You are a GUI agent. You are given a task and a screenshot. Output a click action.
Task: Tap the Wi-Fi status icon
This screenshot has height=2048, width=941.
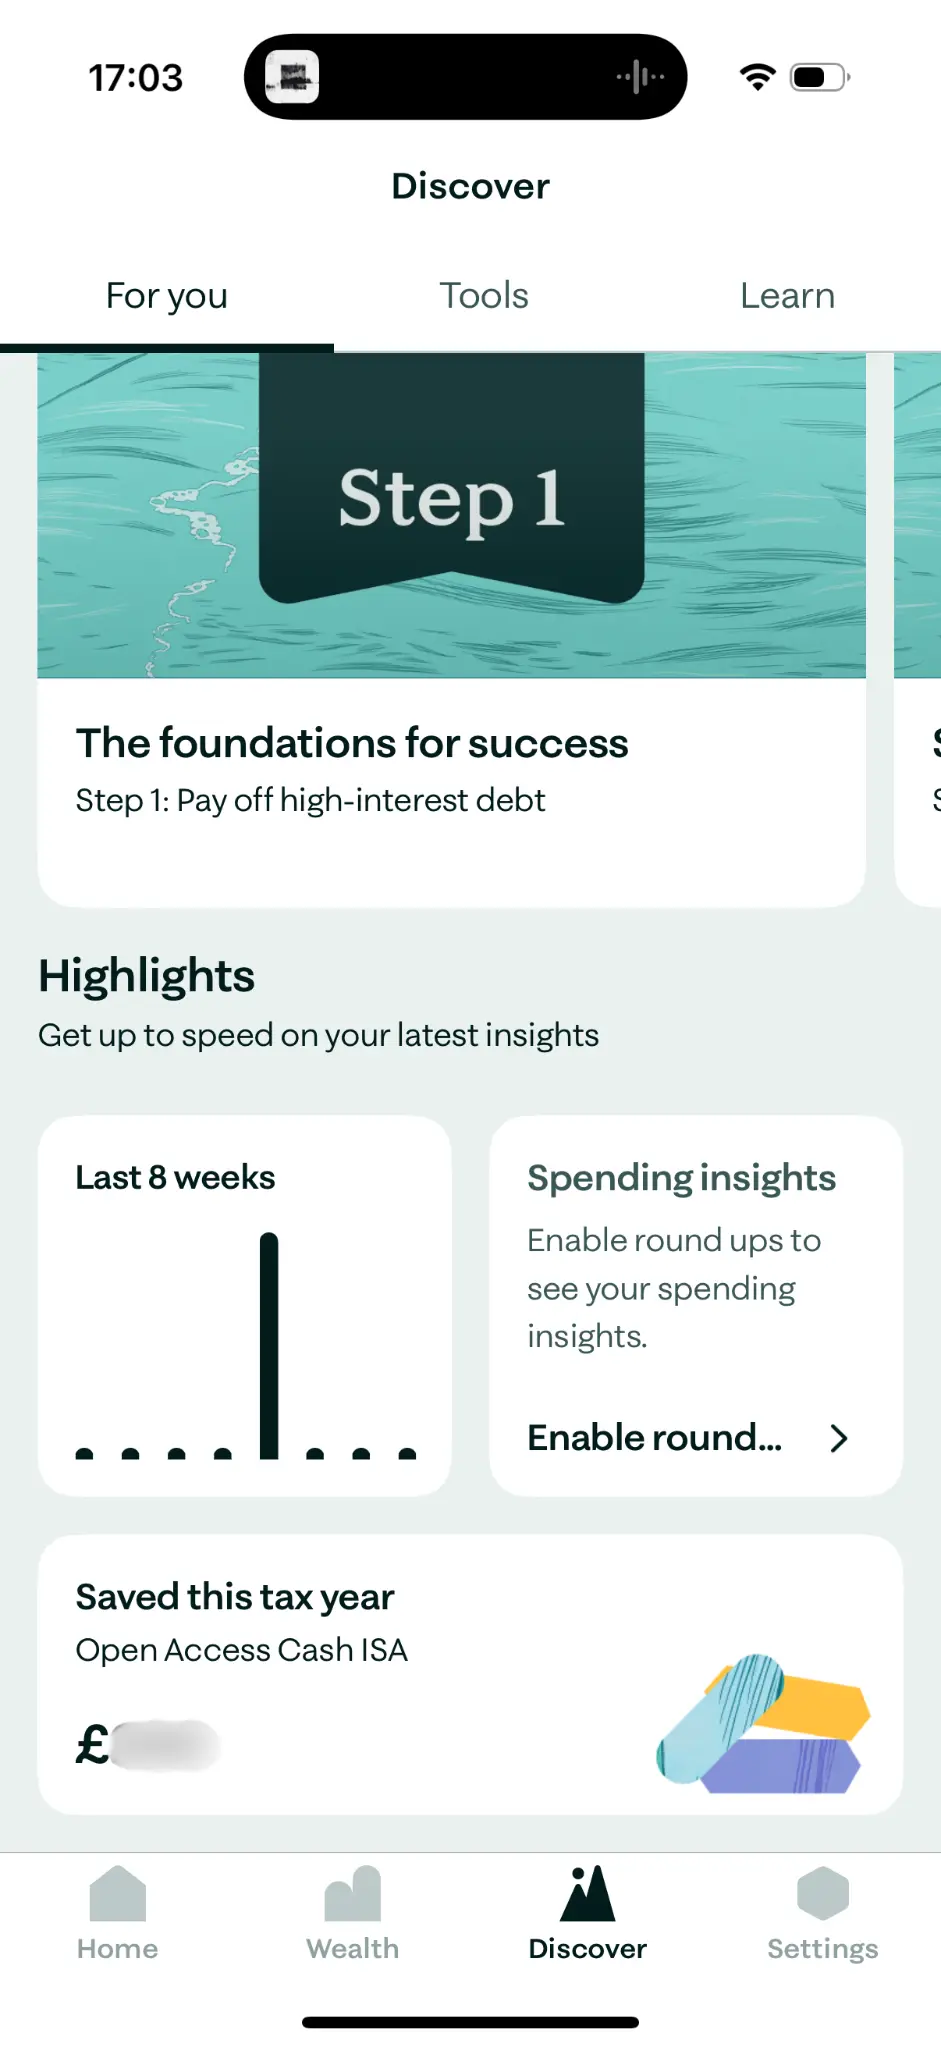click(x=757, y=77)
